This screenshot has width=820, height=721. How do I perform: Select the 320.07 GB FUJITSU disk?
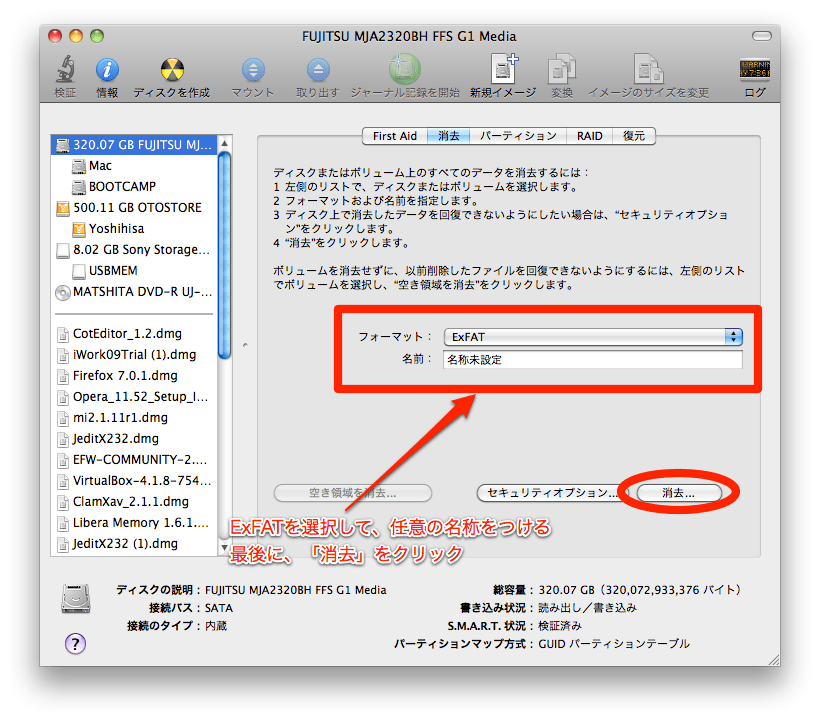pyautogui.click(x=134, y=145)
